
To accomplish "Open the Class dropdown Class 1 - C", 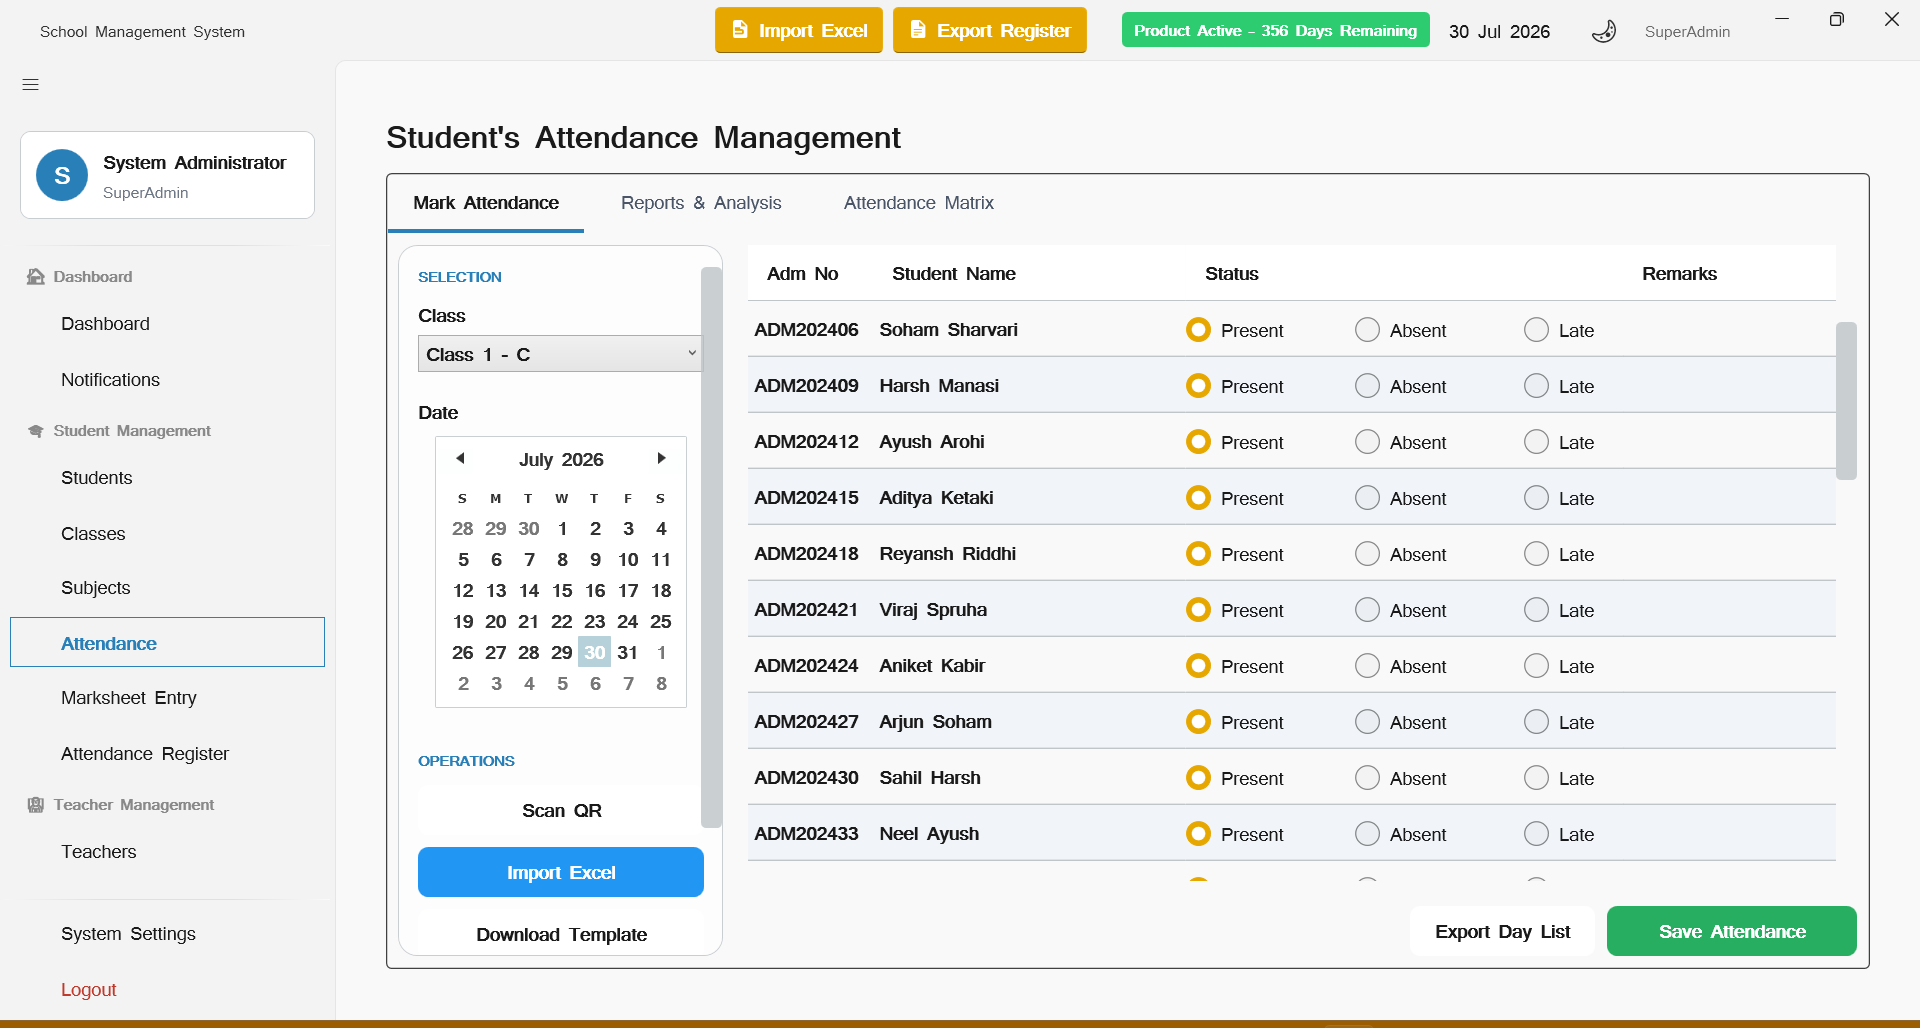I will pos(560,354).
